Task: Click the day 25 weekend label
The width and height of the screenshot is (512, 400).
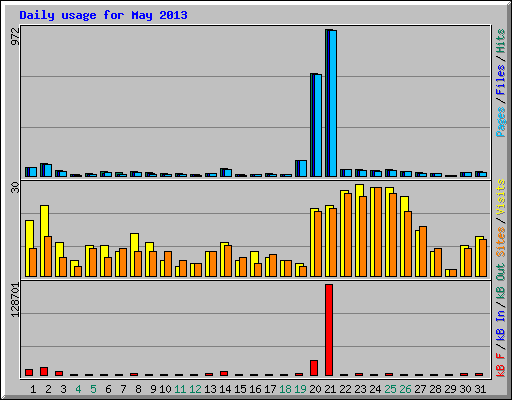Action: [390, 389]
